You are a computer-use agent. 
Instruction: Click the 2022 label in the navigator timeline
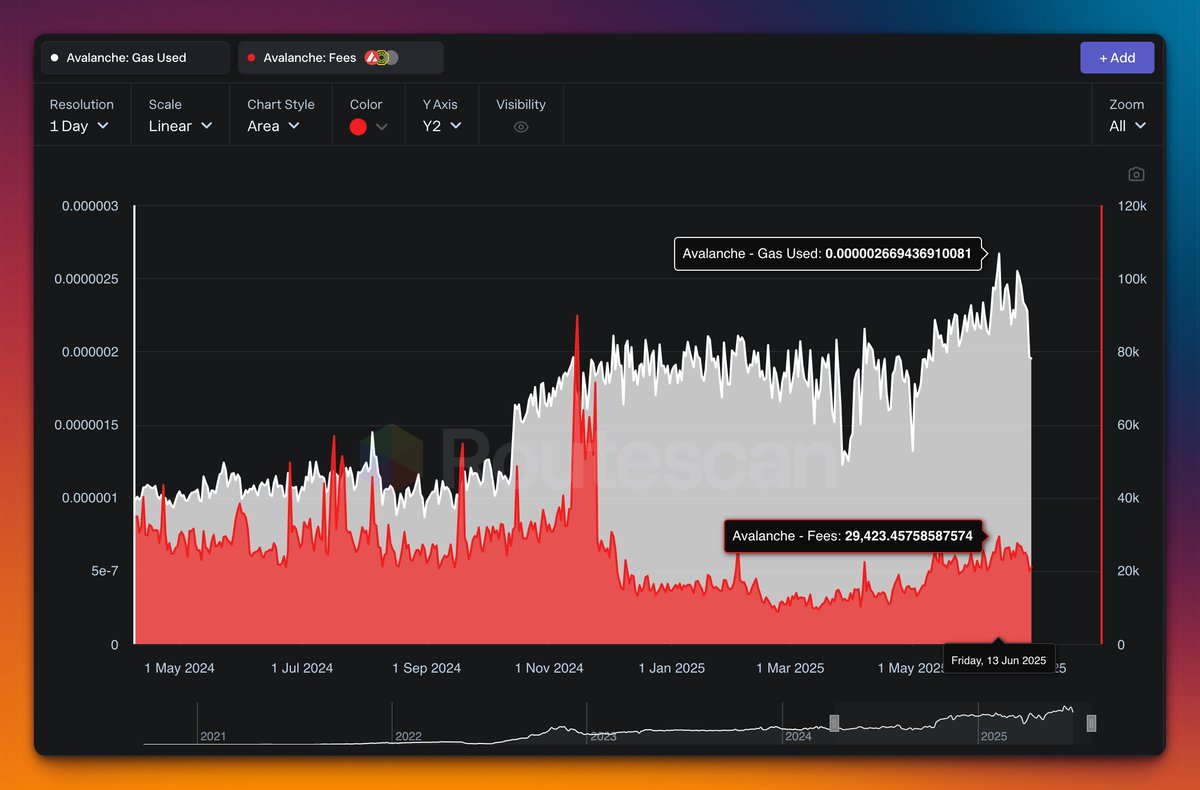click(409, 736)
